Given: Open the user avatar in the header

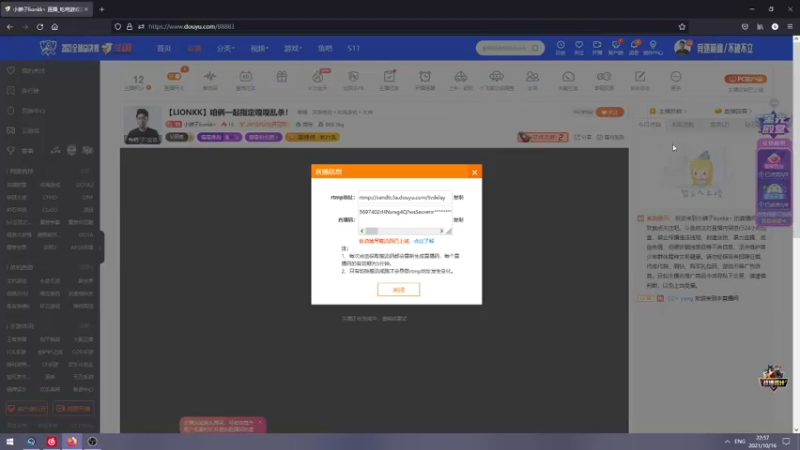Looking at the screenshot, I should (682, 48).
